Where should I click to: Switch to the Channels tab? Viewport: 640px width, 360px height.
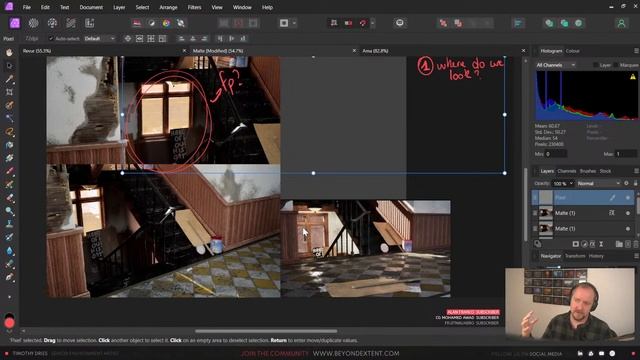tap(567, 171)
